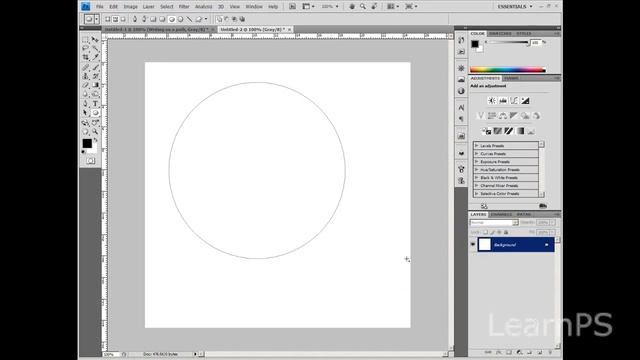Add a Brightness/Contrast adjustment
This screenshot has width=640, height=360.
click(492, 100)
